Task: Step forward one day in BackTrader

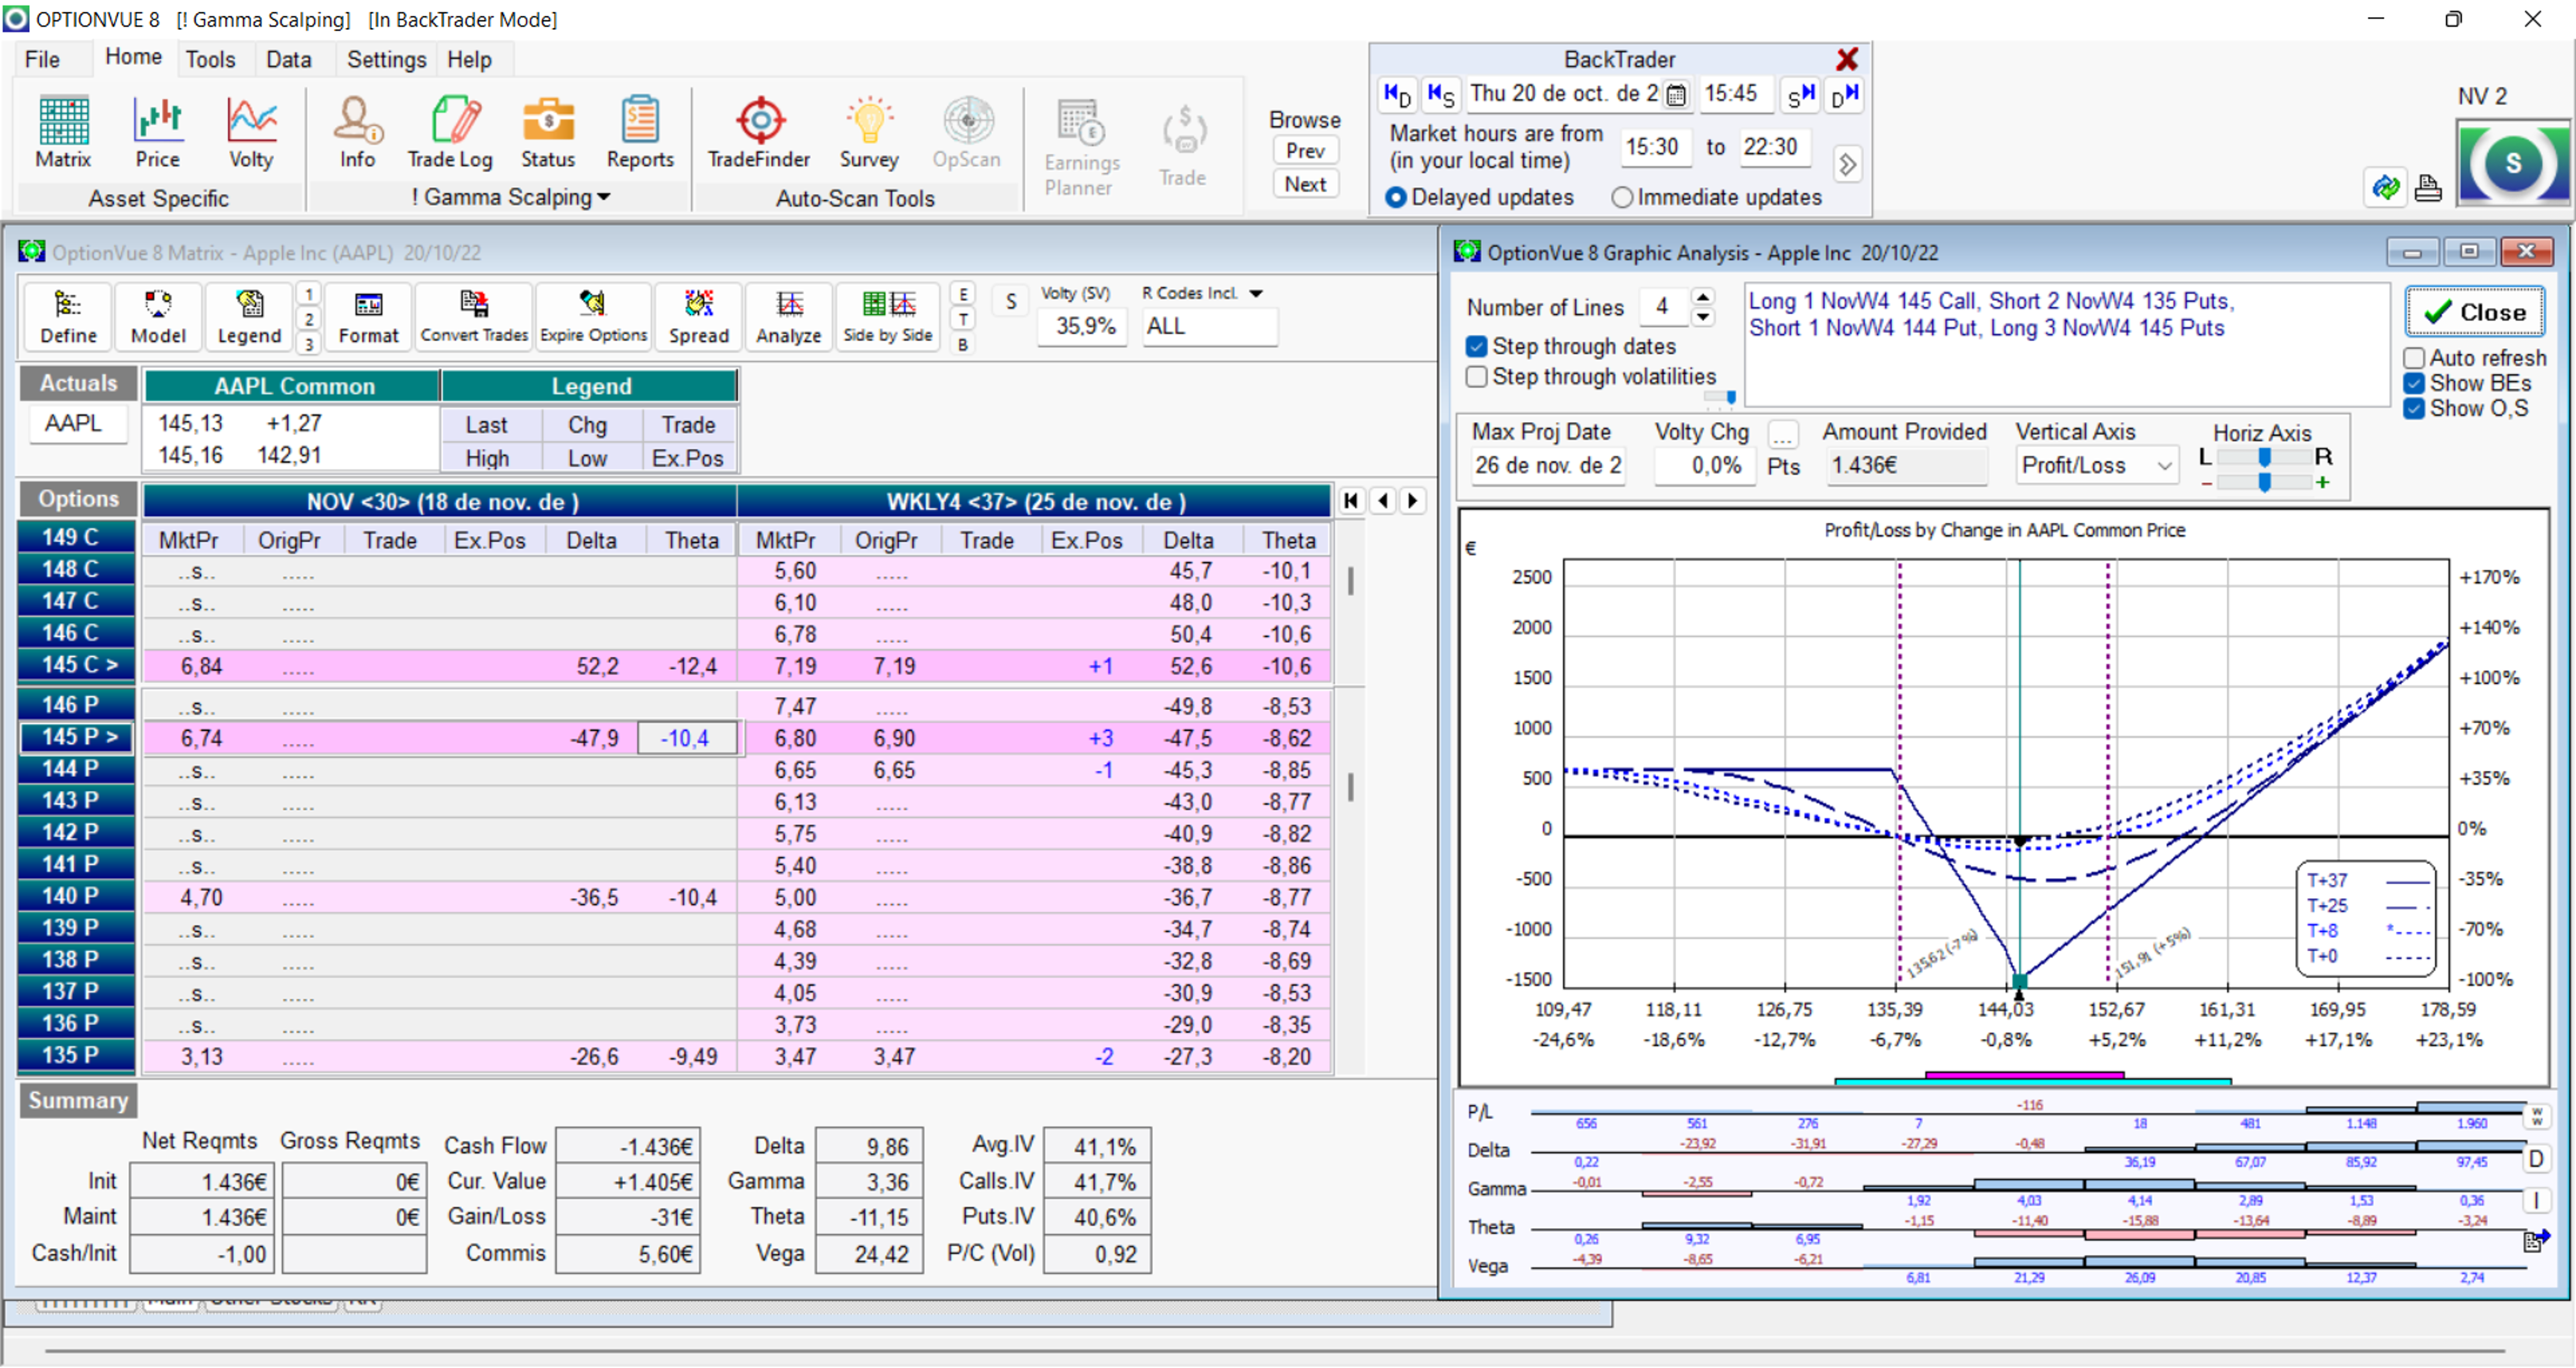Action: 1845,94
